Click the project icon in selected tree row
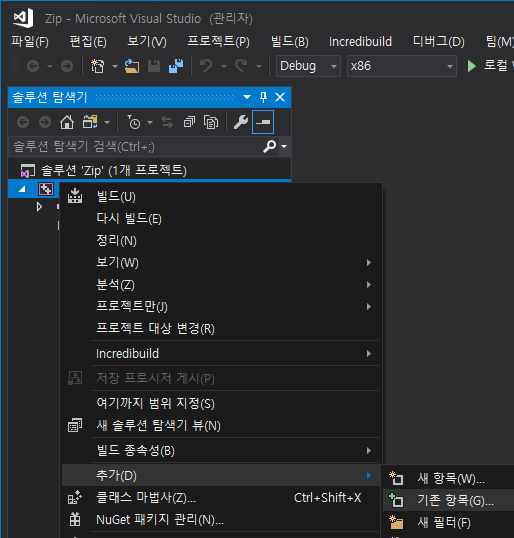Screen dimensions: 514x538 pos(46,189)
